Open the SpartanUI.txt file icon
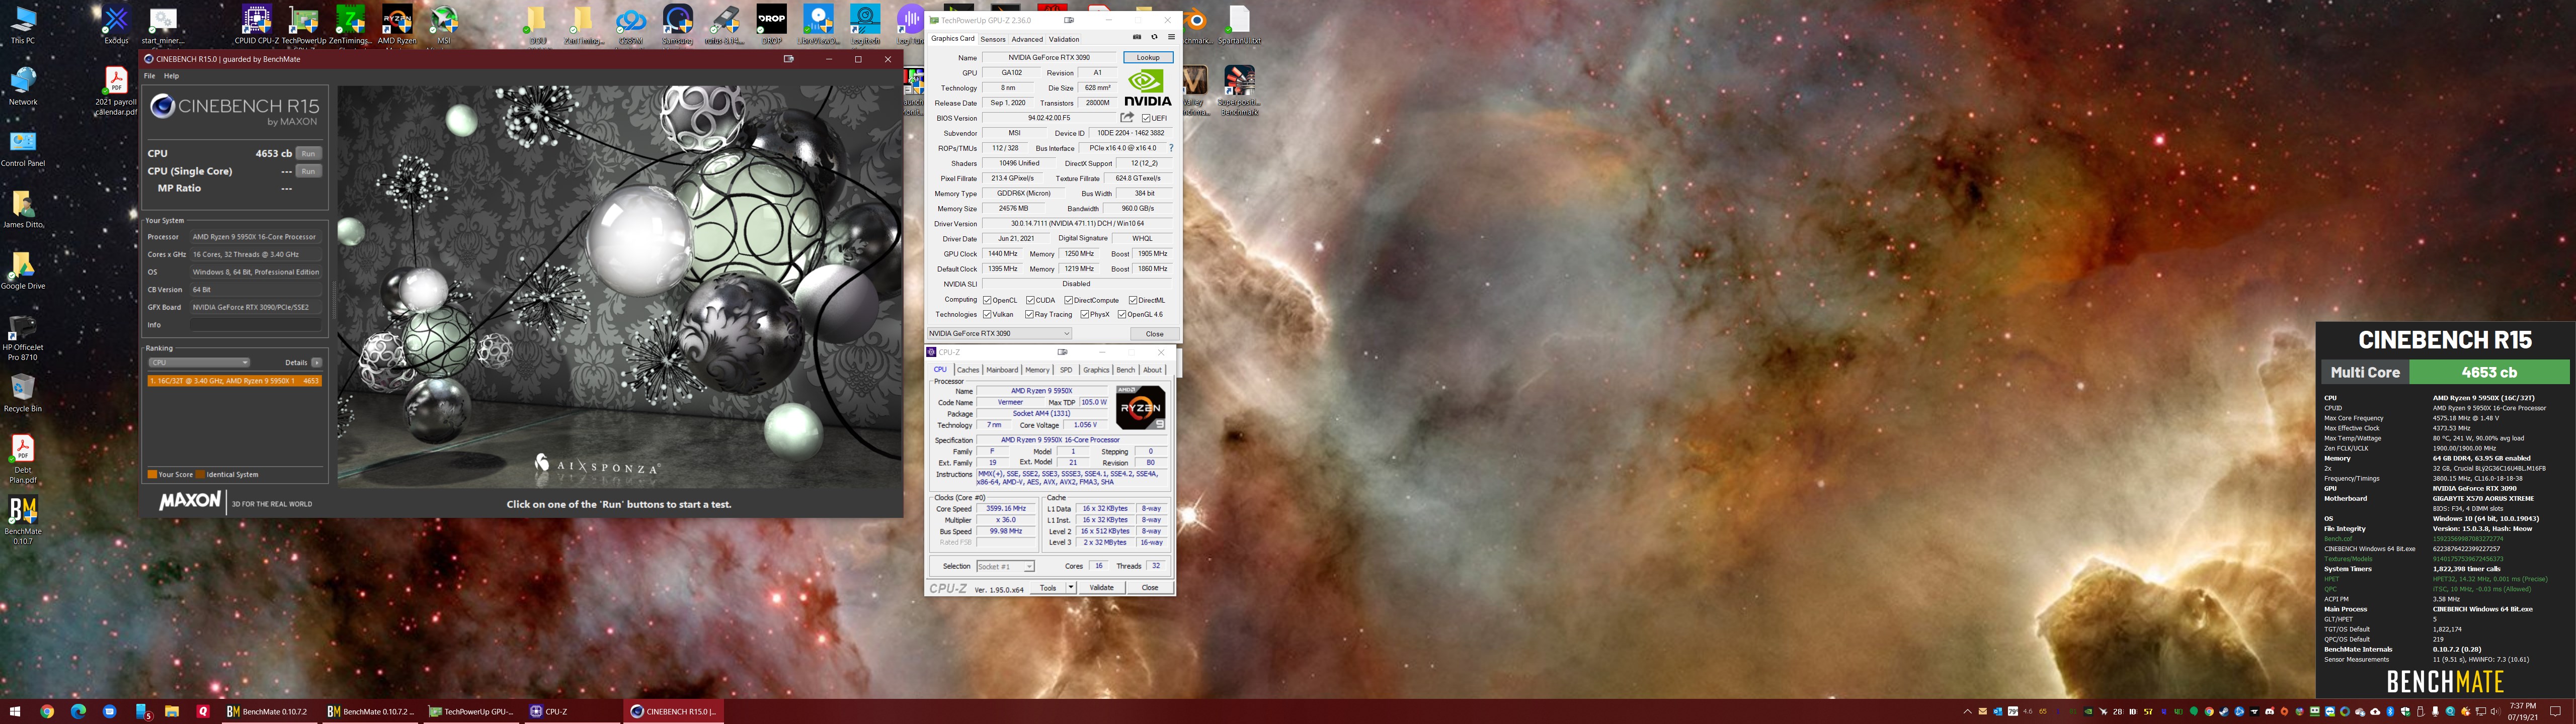 tap(1239, 24)
